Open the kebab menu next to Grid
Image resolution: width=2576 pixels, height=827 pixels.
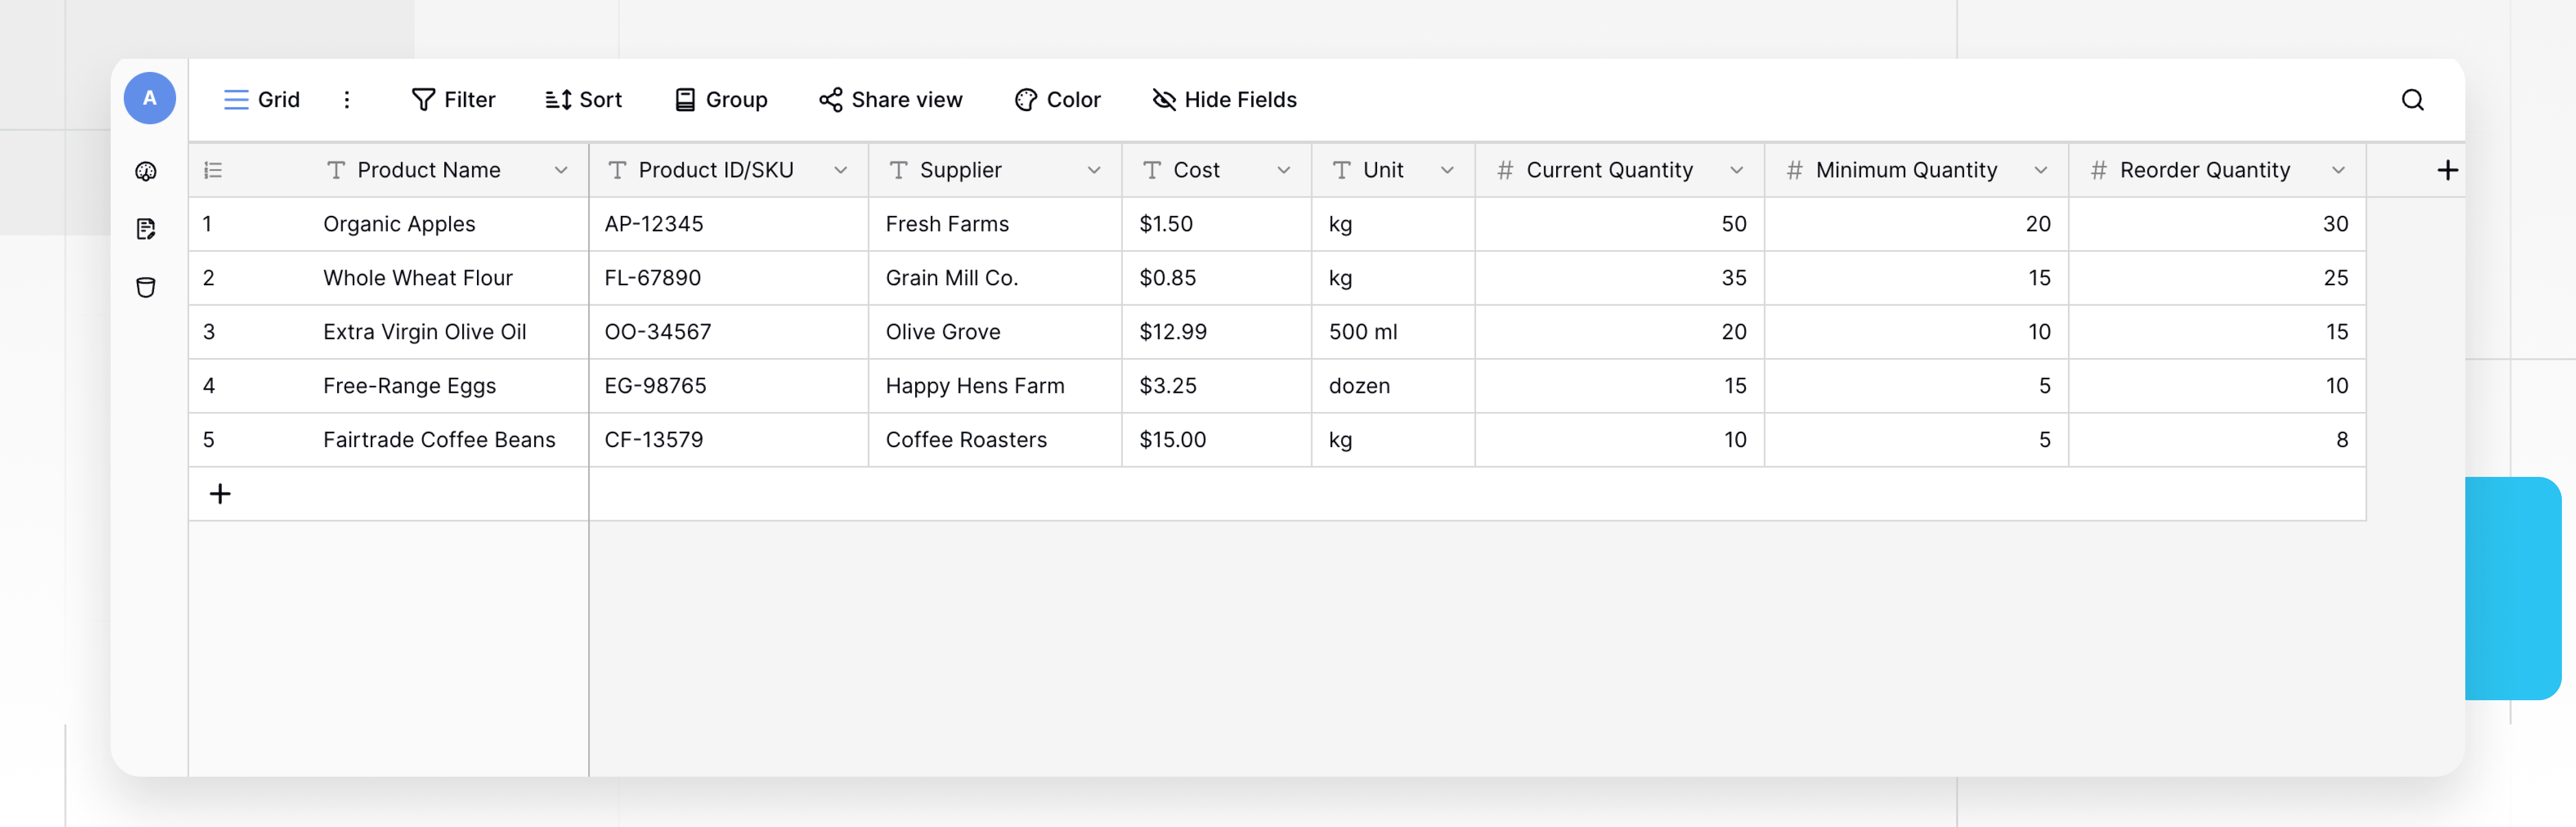[x=347, y=99]
